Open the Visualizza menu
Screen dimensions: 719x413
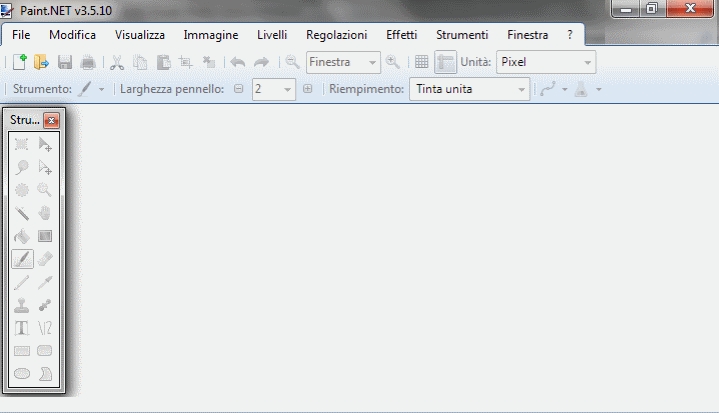[140, 35]
